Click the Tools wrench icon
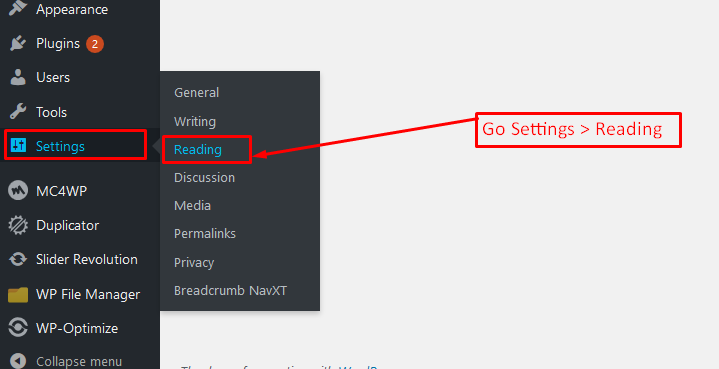Viewport: 719px width, 369px height. 18,112
